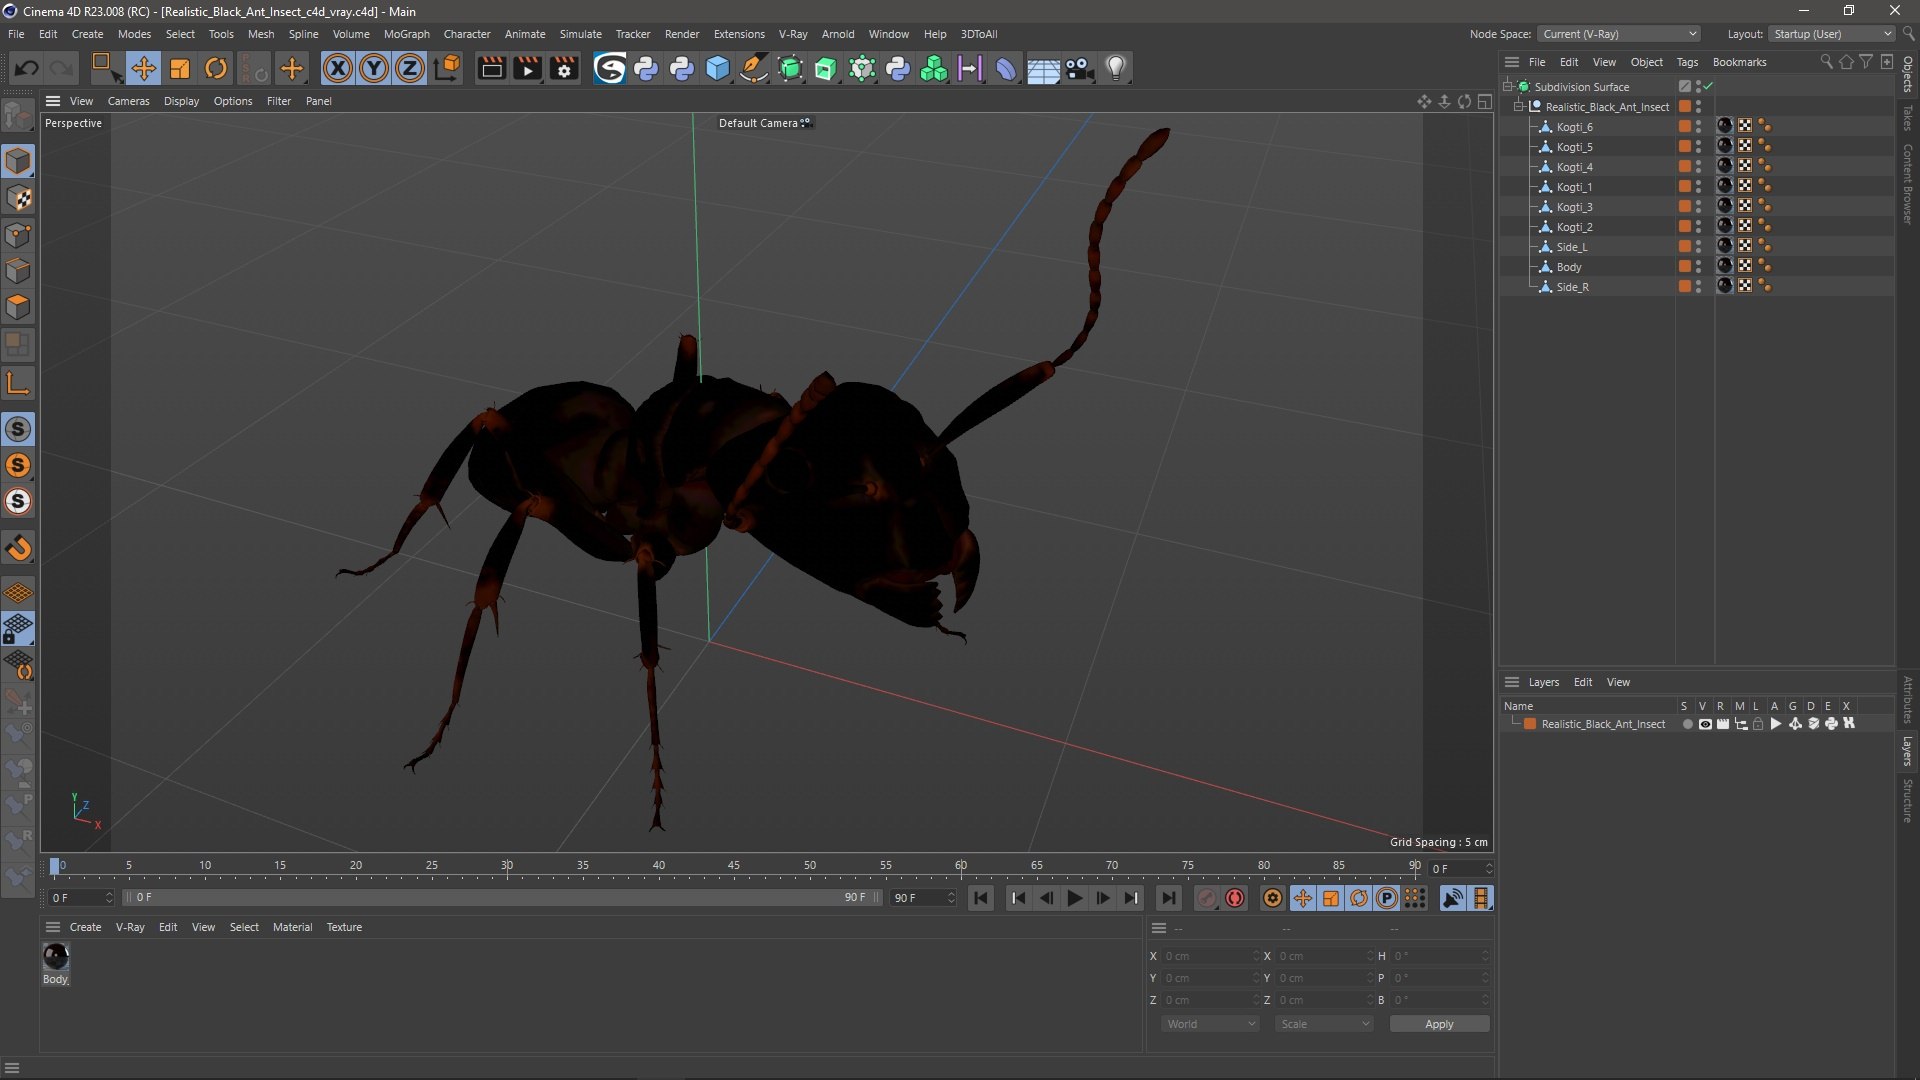Select the Body material thumbnail
Screen dimensions: 1920x1080
56,957
